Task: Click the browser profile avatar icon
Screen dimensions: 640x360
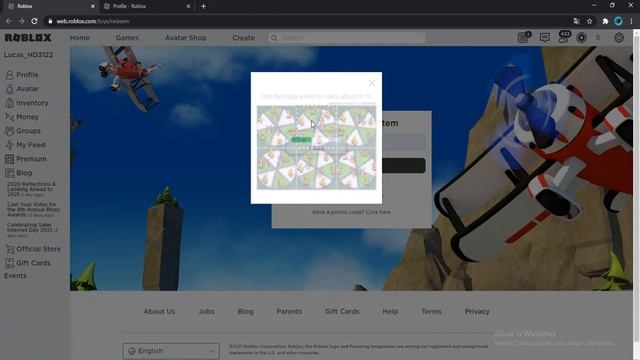Action: (x=618, y=21)
